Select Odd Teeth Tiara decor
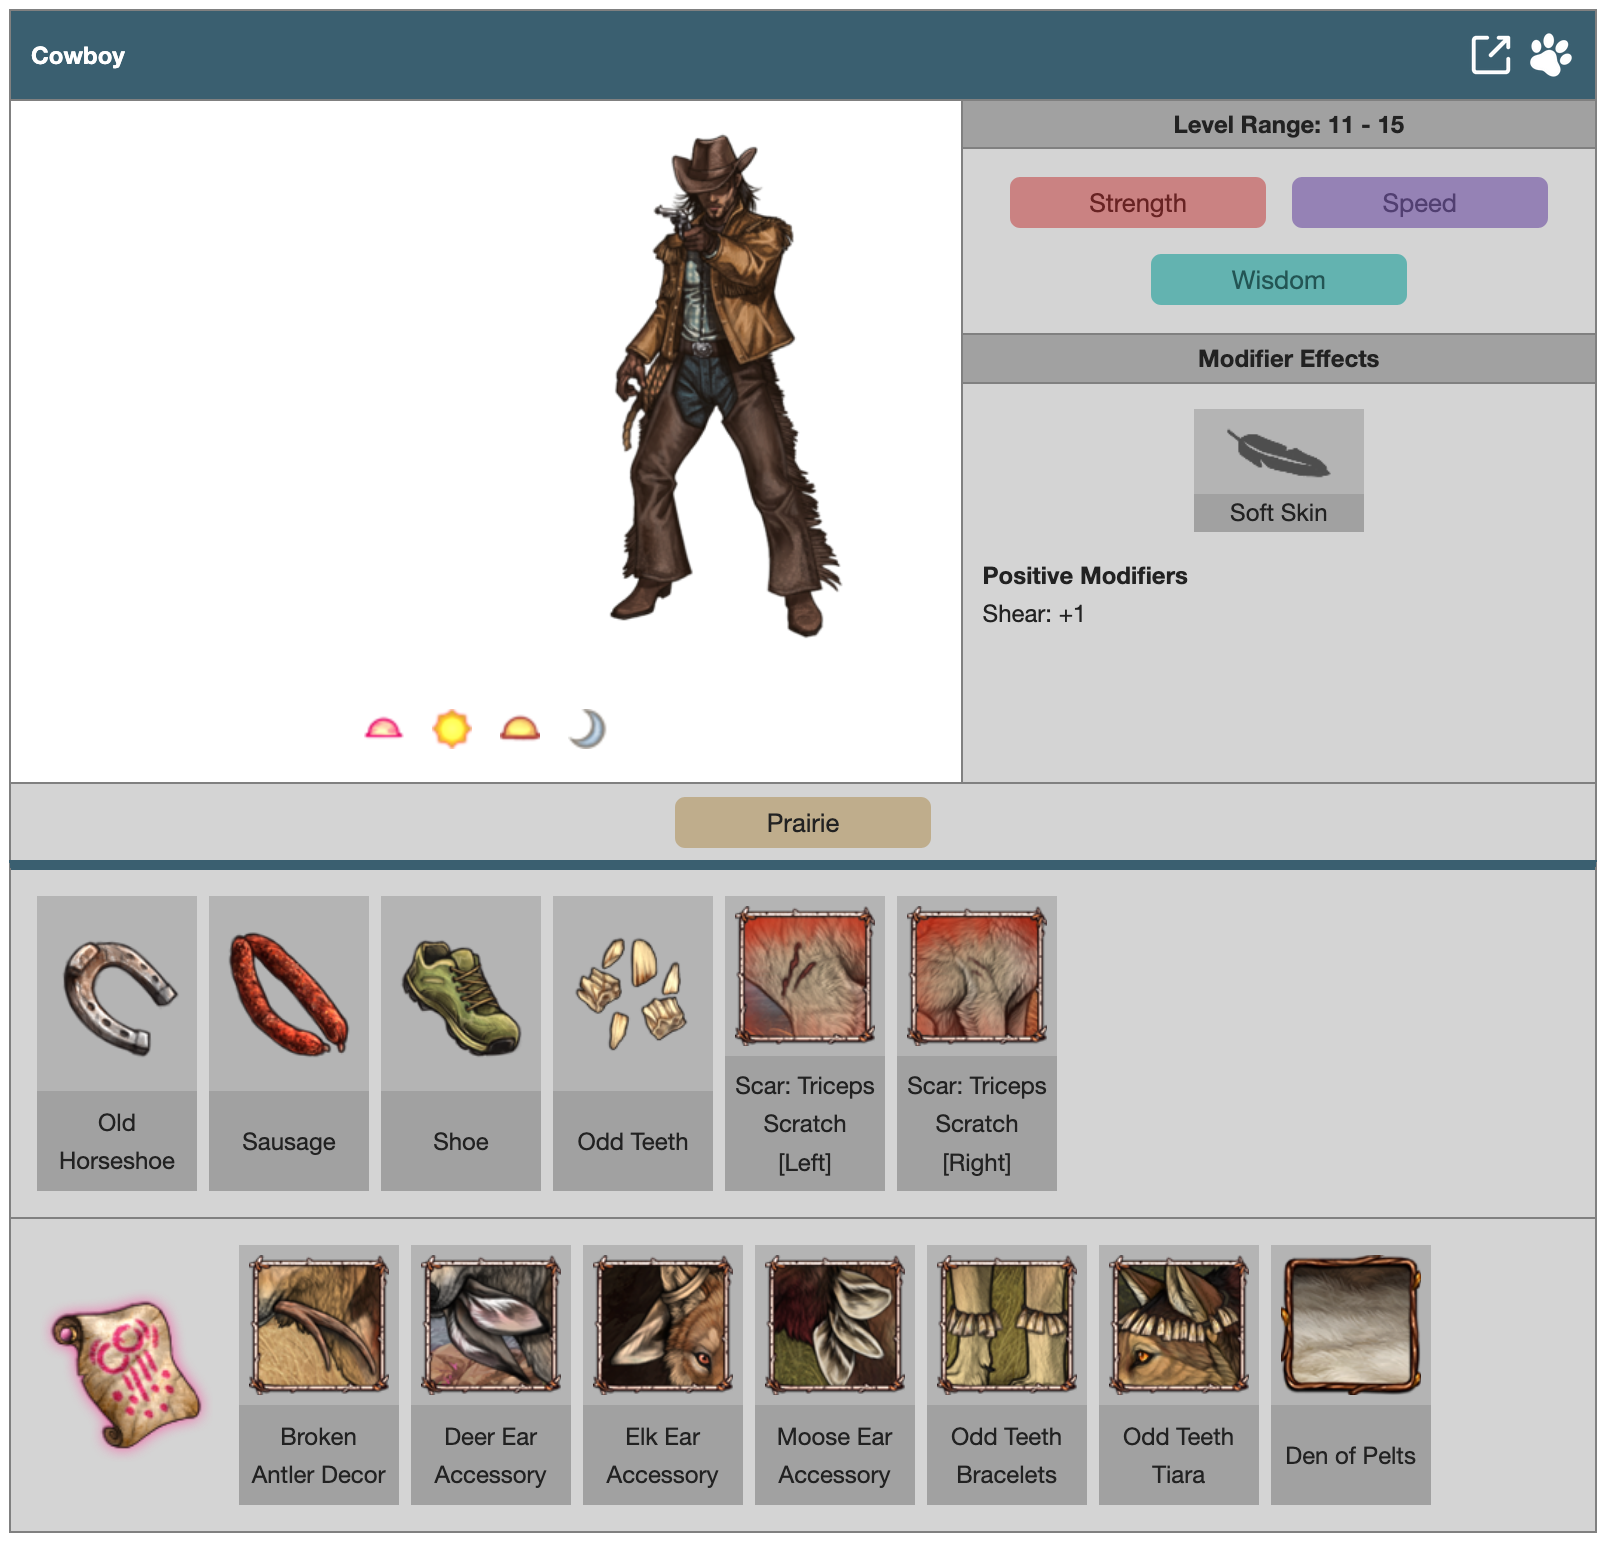The image size is (1608, 1544). point(1178,1374)
